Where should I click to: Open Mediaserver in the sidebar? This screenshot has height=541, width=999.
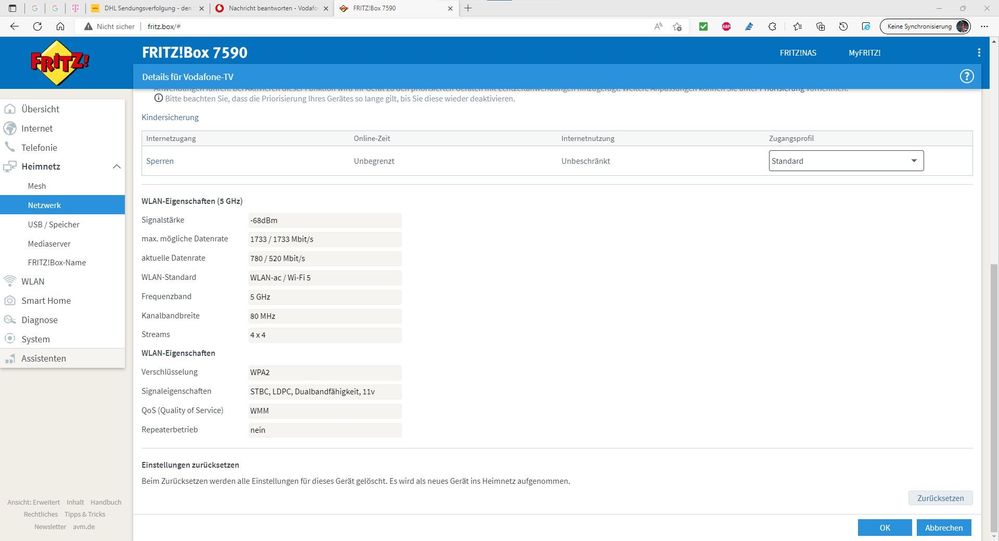click(49, 243)
